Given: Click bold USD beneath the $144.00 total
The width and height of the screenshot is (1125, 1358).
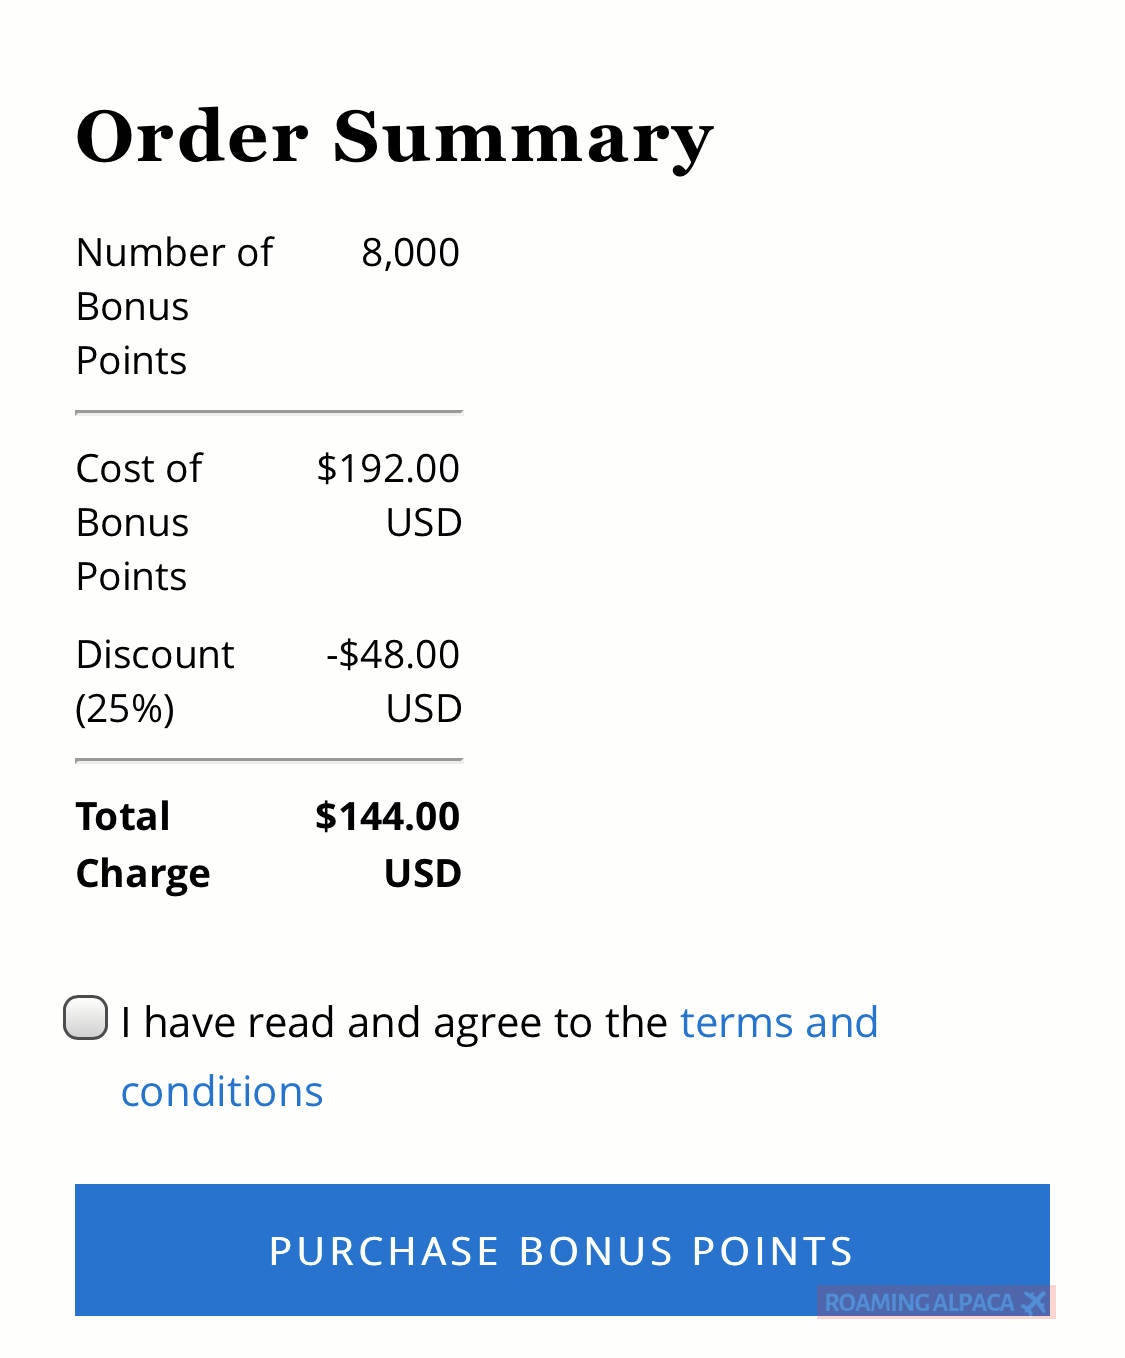Looking at the screenshot, I should tap(423, 874).
